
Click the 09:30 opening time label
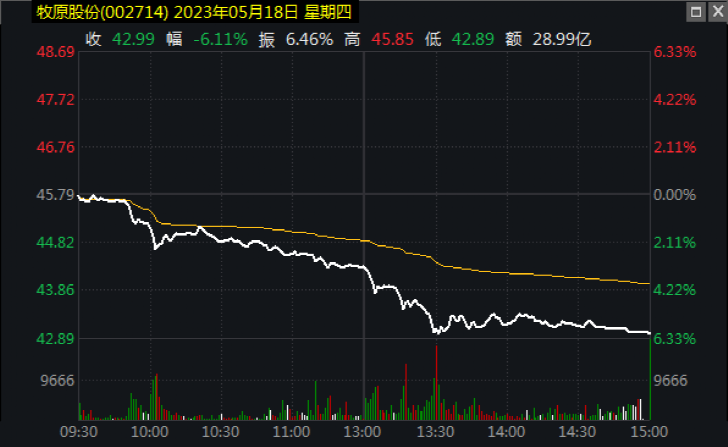(79, 431)
